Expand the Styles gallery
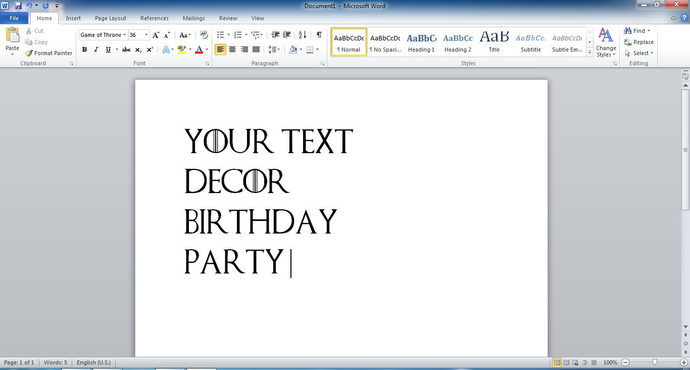 [590, 52]
